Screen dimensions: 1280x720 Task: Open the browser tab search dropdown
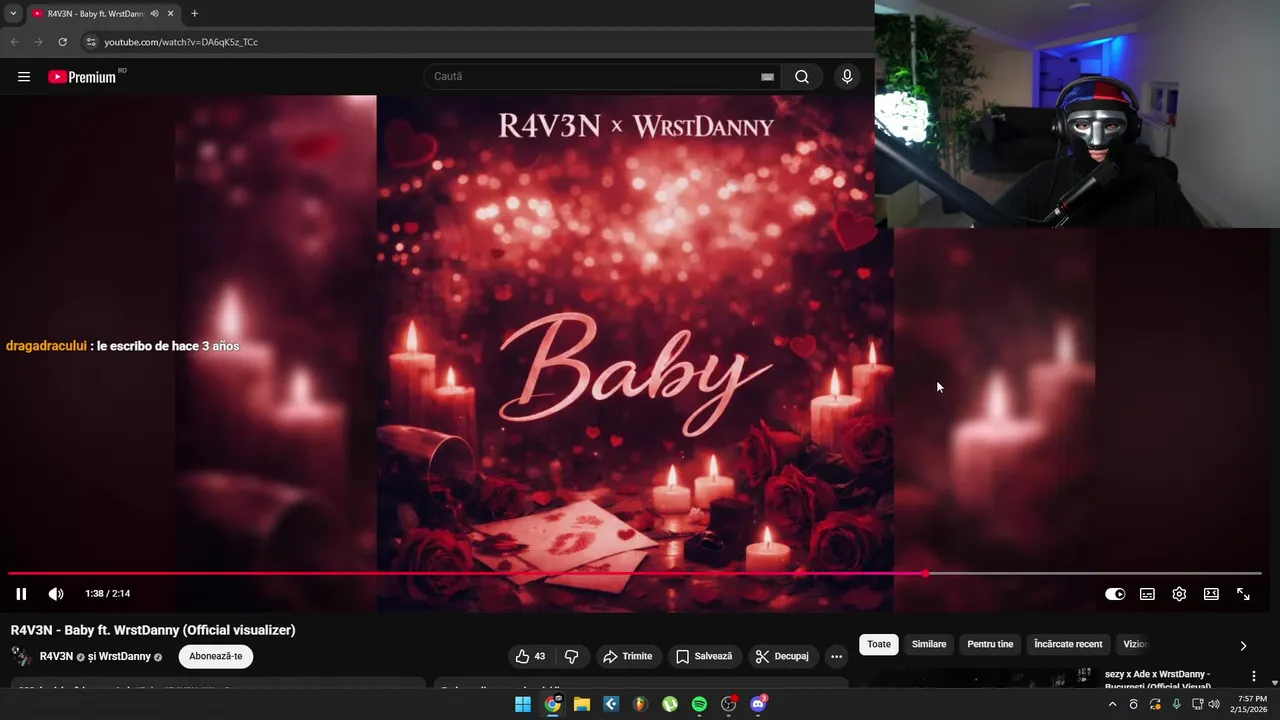coord(13,13)
